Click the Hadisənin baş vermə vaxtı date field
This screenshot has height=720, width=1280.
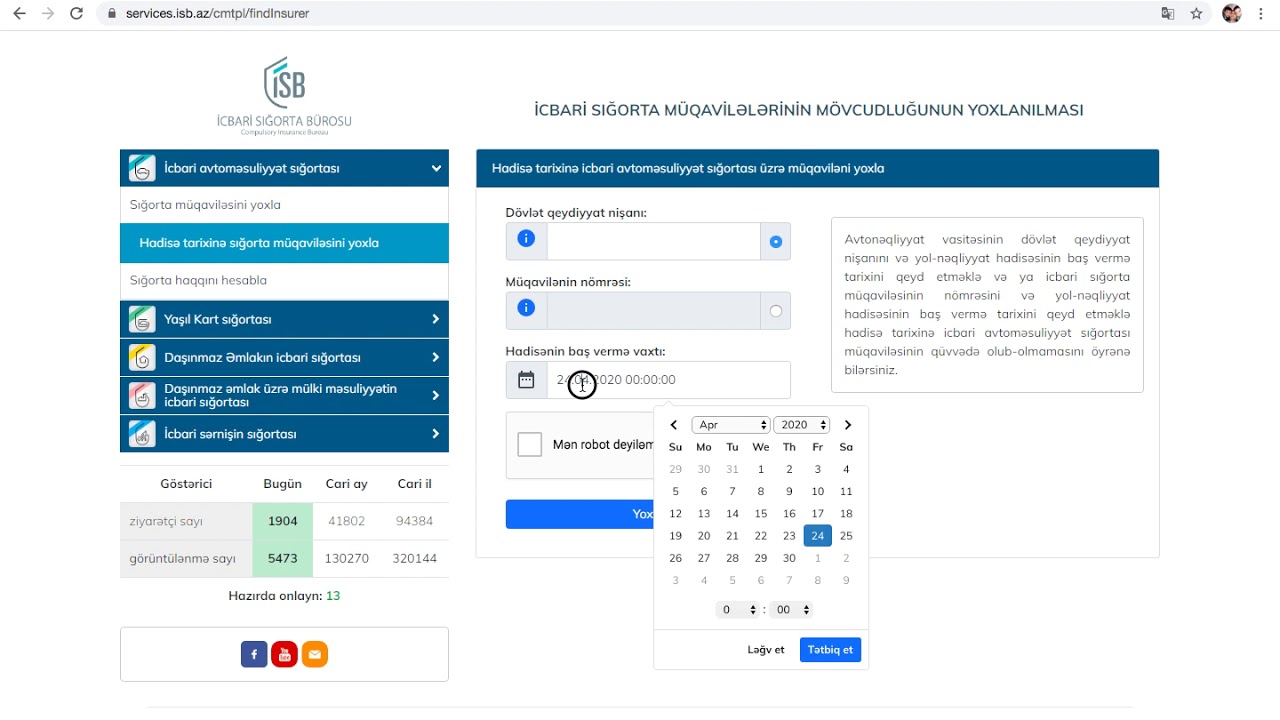click(668, 380)
